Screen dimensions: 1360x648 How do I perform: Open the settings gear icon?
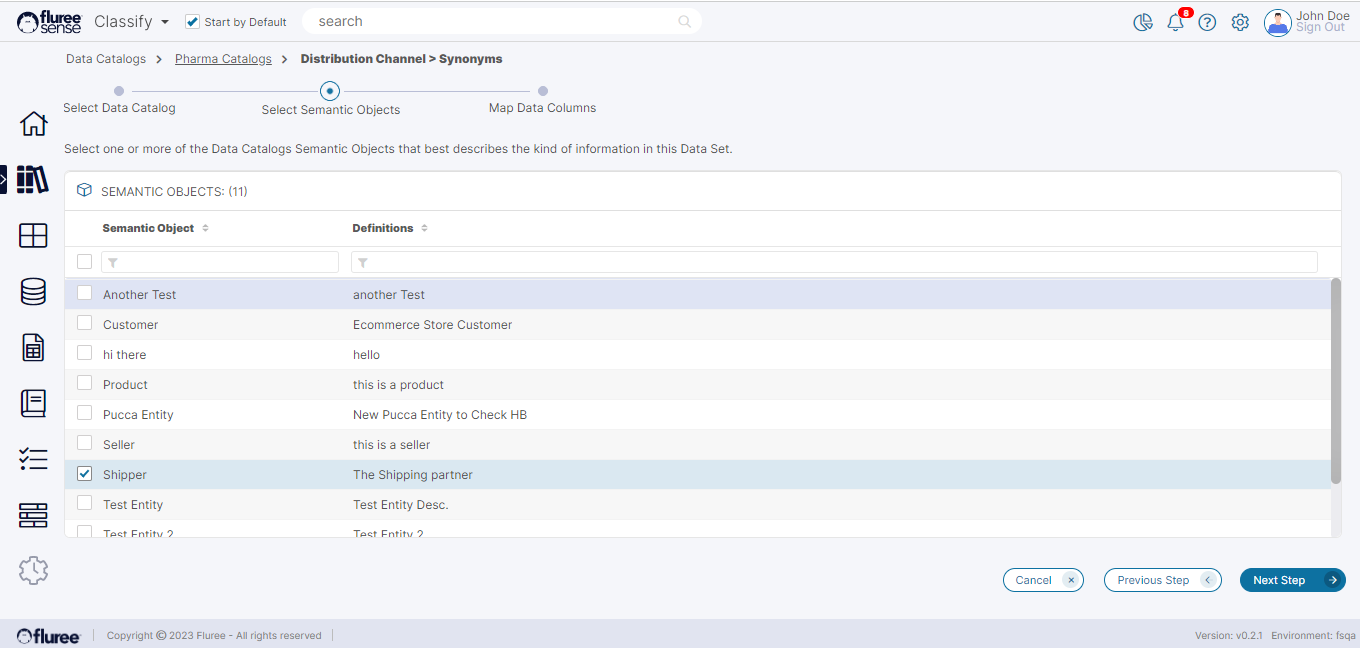pos(1240,22)
